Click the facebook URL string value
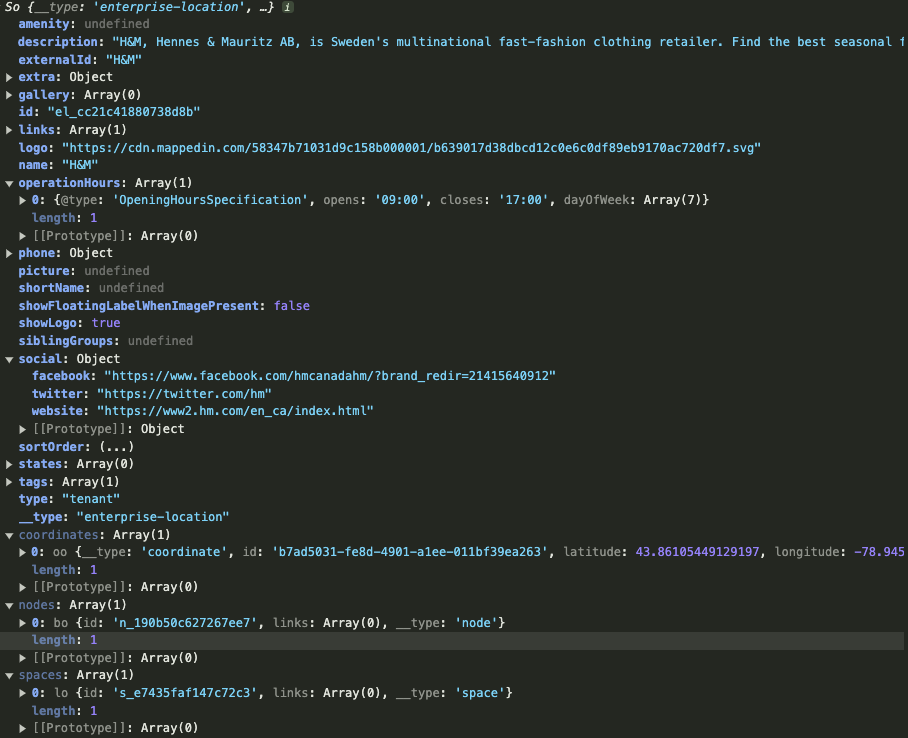The image size is (908, 738). point(329,376)
